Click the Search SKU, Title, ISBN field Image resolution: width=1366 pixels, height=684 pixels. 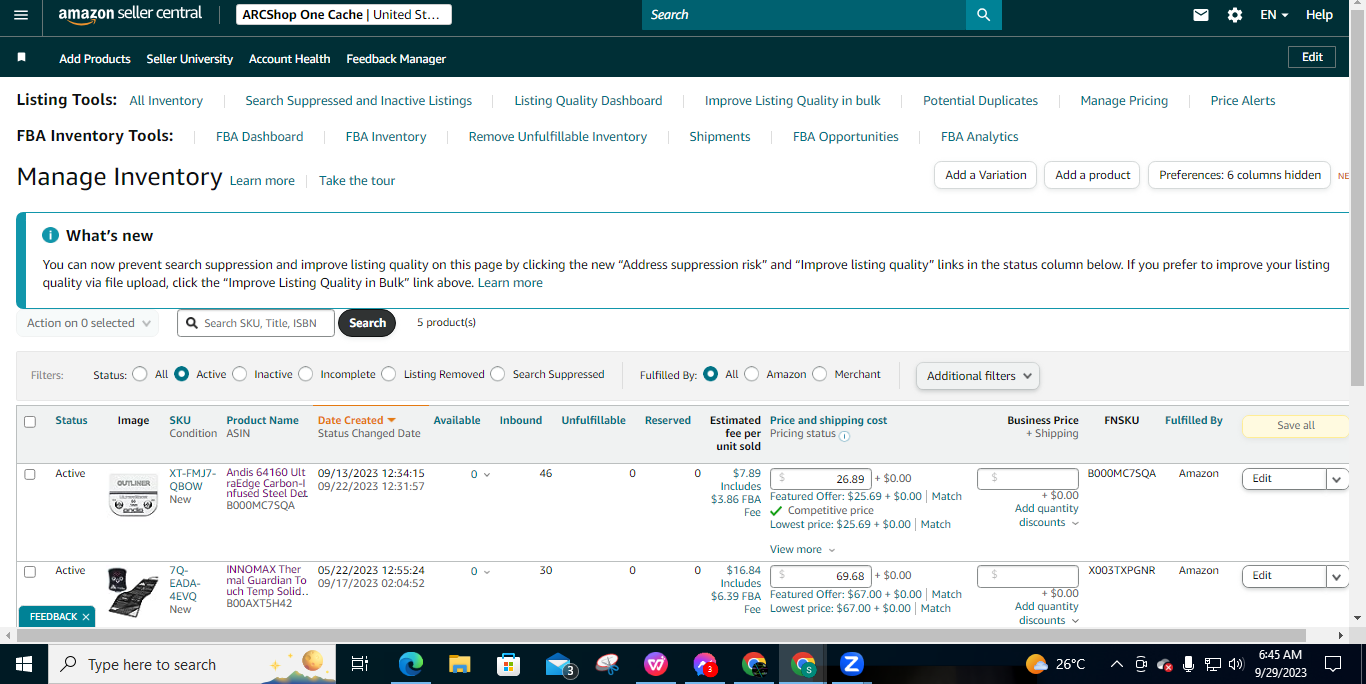click(x=256, y=323)
